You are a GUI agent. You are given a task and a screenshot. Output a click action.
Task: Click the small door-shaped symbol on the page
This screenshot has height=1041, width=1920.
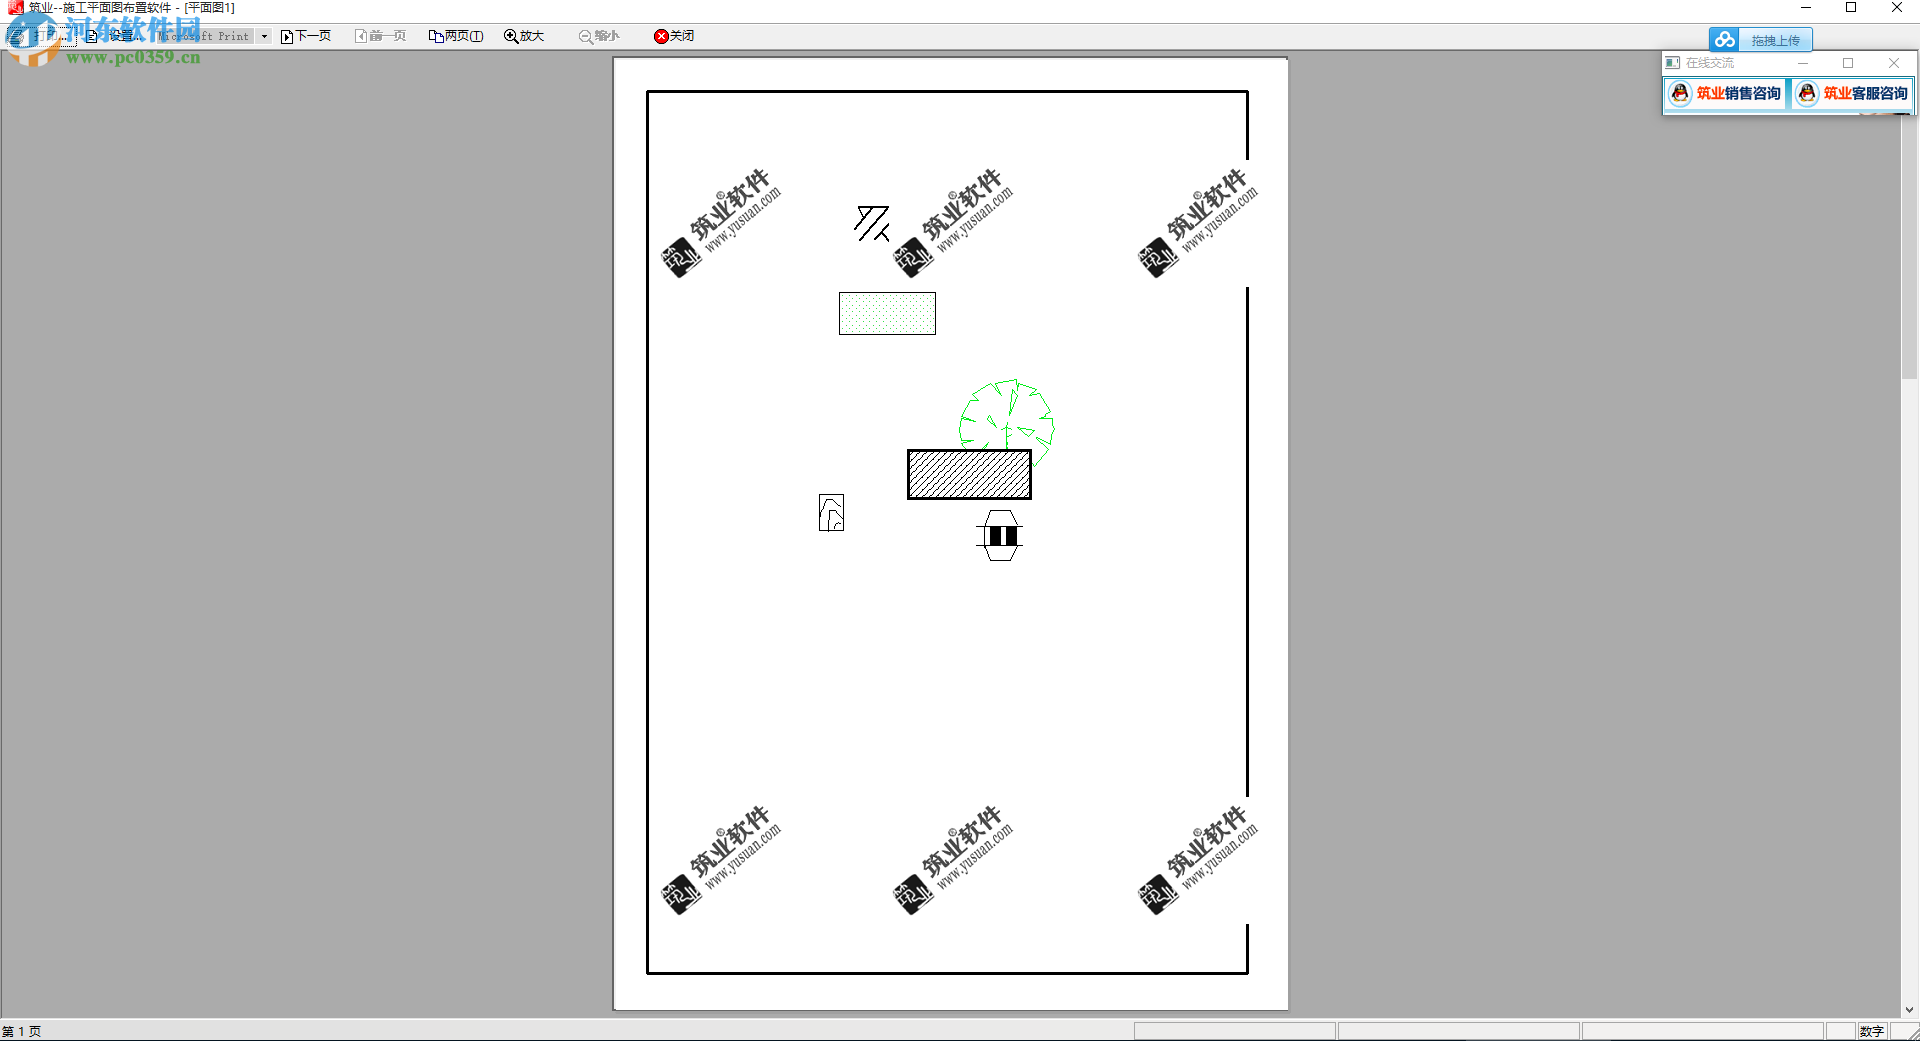831,512
